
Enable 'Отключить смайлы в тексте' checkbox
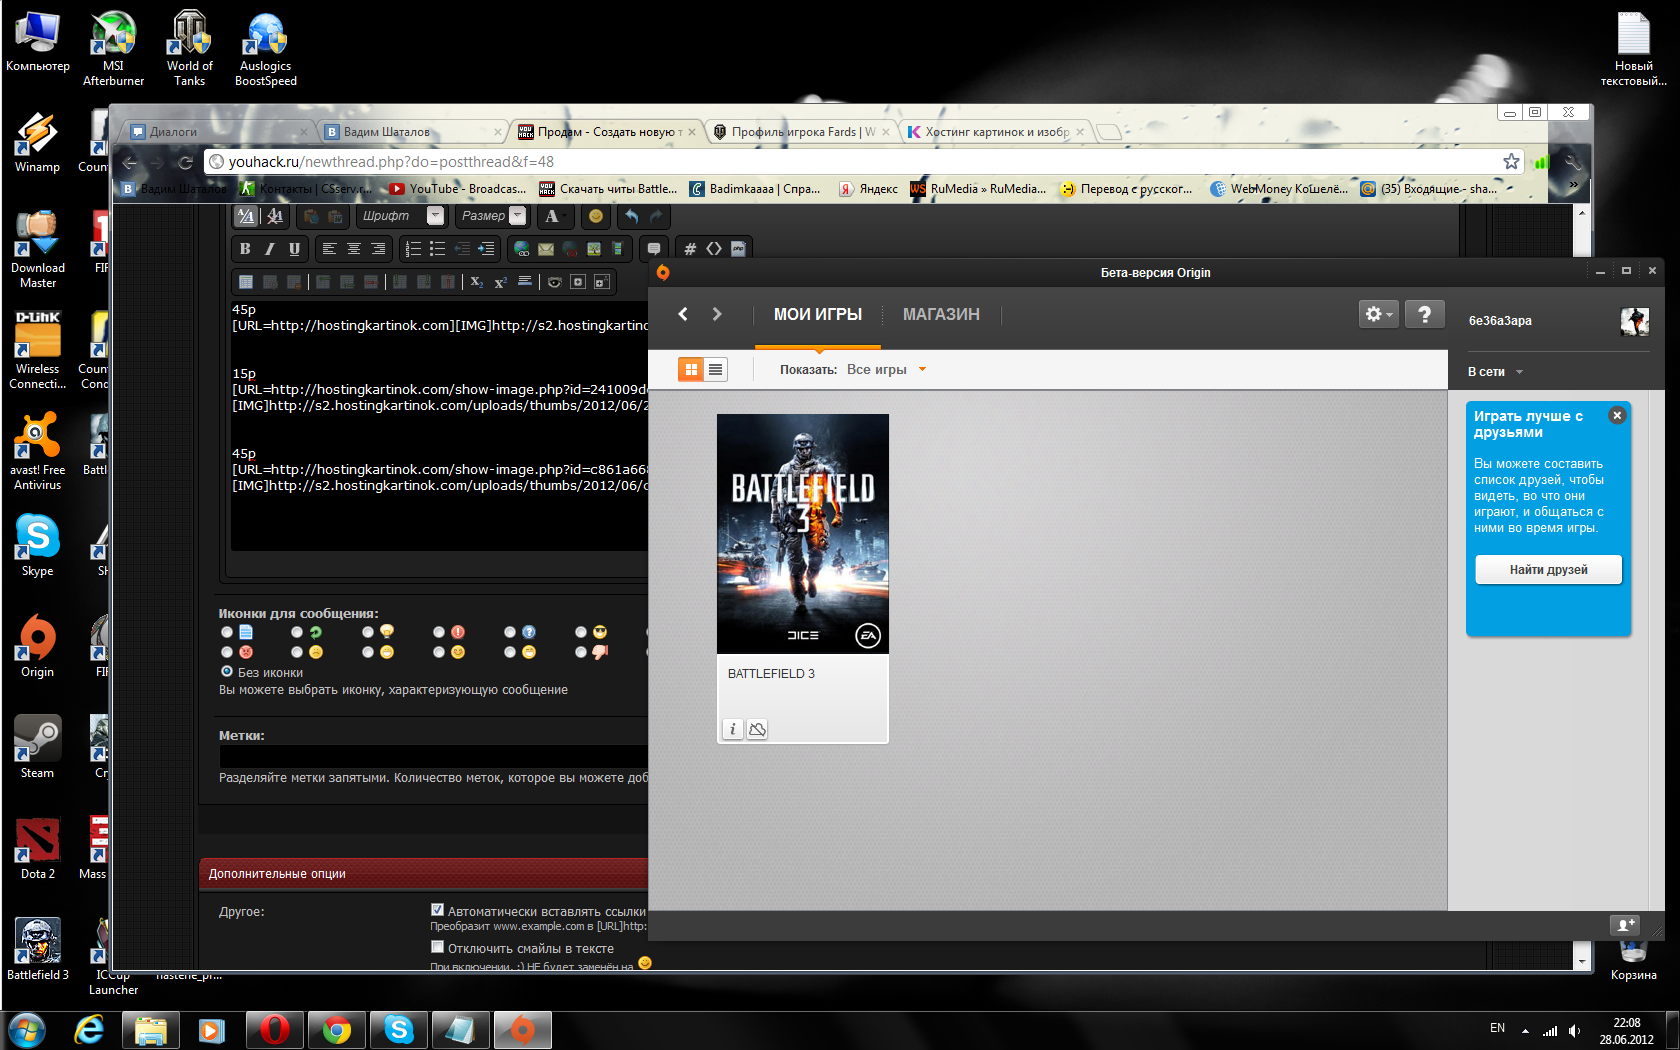pos(437,947)
